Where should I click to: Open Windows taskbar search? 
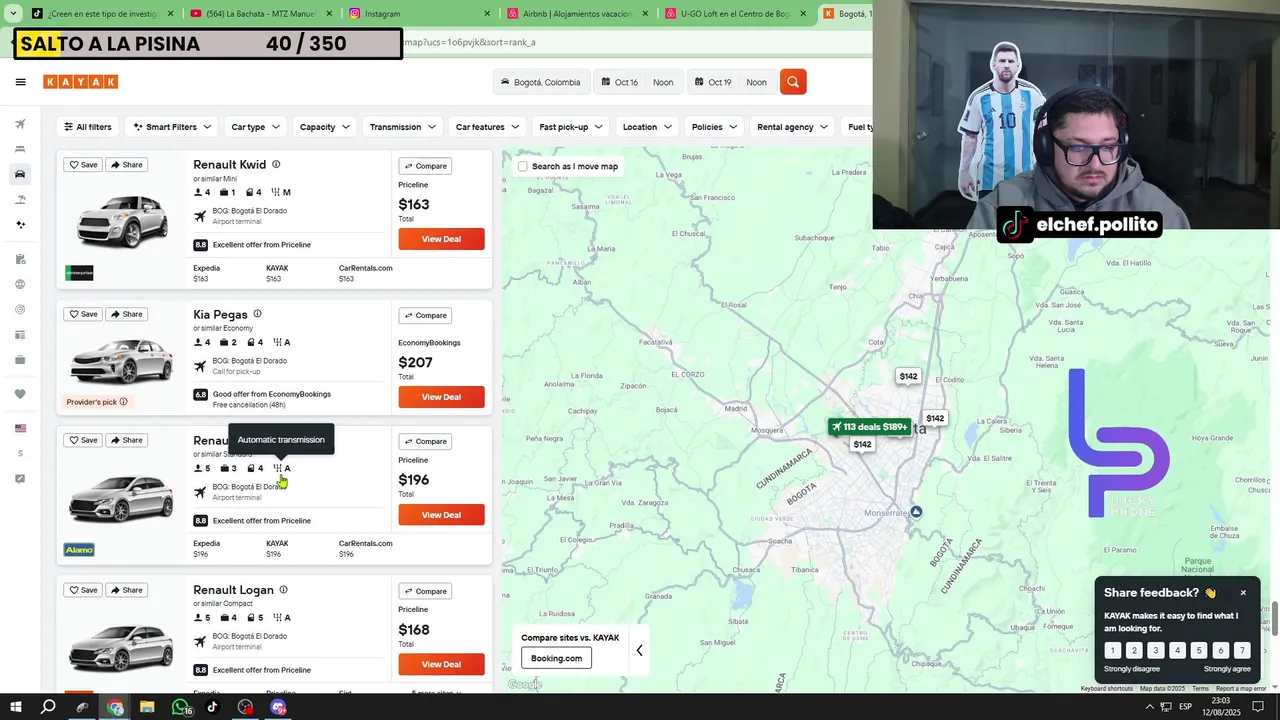click(48, 707)
